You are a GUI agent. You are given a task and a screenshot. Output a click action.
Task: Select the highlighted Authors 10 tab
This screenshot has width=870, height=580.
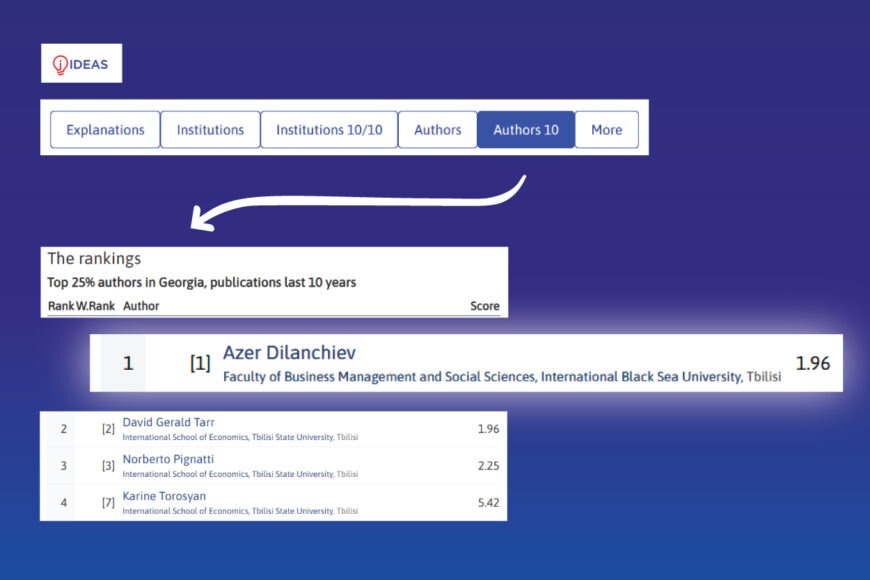click(x=526, y=130)
